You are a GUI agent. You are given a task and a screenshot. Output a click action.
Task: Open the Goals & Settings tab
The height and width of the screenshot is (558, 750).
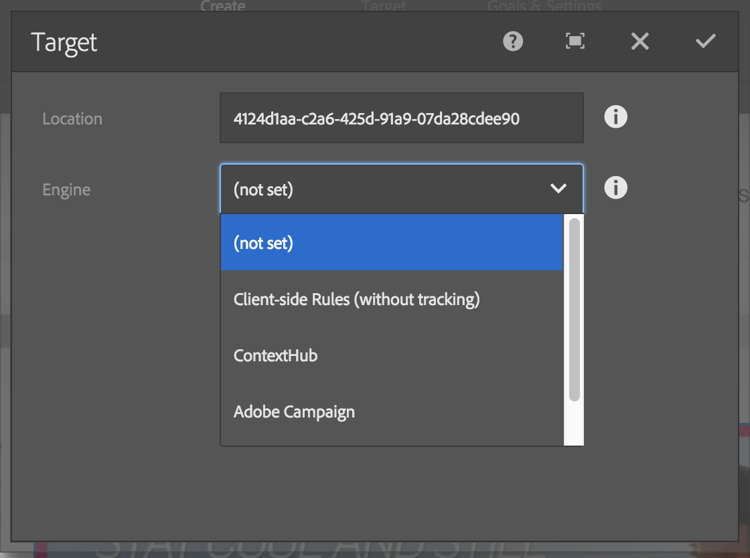coord(544,7)
